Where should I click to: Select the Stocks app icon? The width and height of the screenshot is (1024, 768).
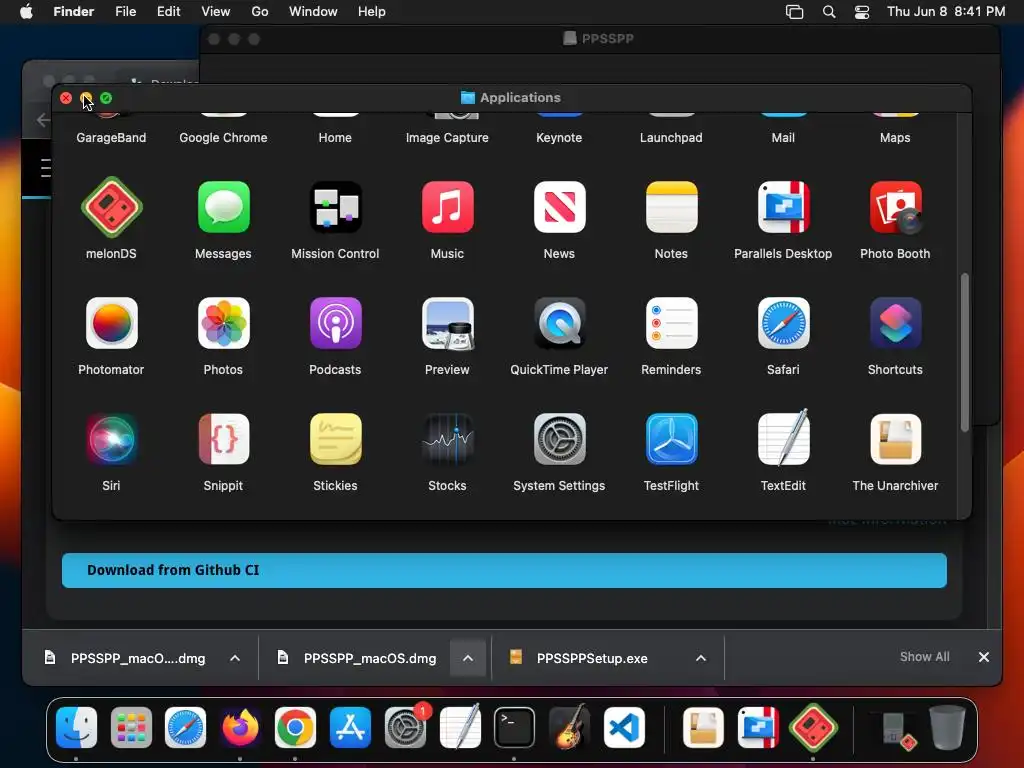(447, 439)
